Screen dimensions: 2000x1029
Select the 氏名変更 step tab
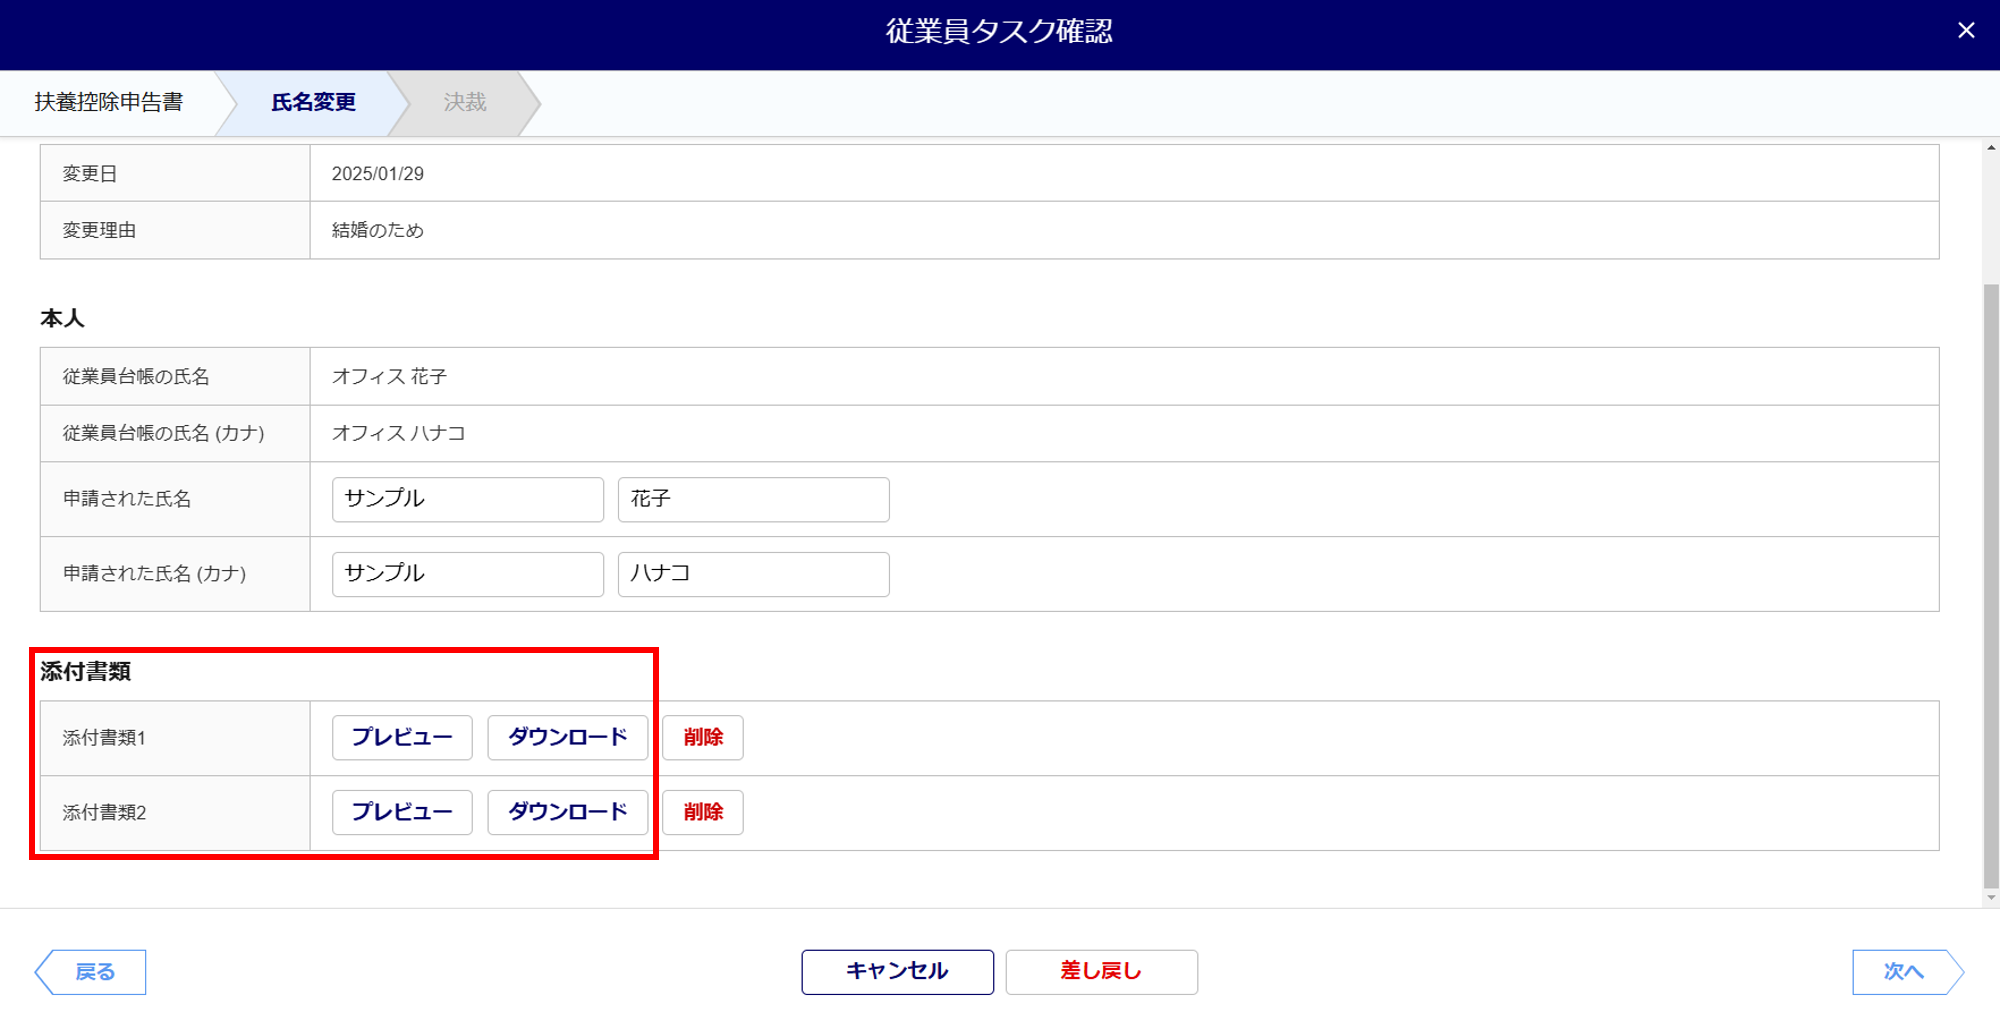[x=313, y=102]
